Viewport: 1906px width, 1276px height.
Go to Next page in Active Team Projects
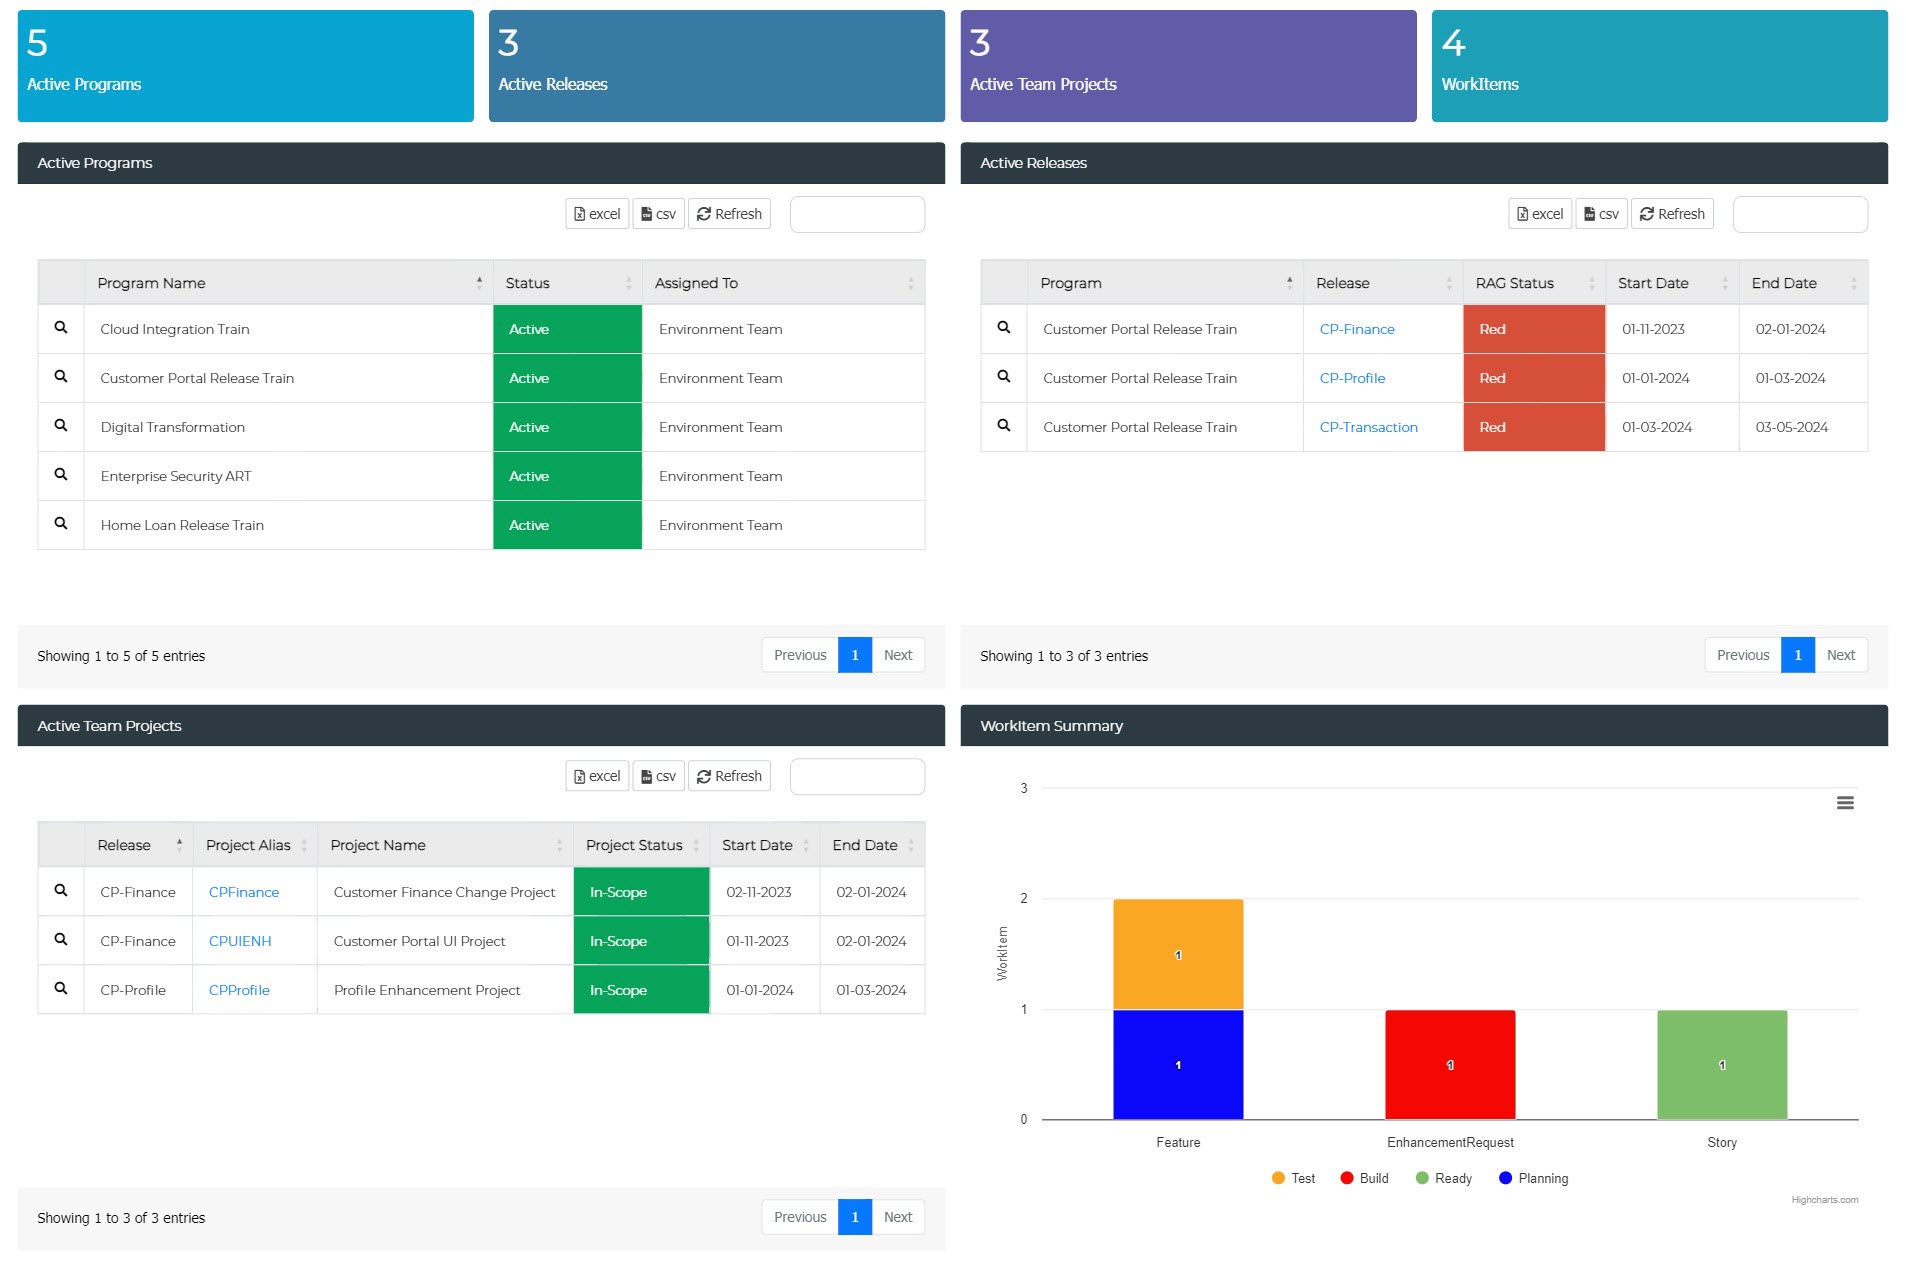(898, 1217)
